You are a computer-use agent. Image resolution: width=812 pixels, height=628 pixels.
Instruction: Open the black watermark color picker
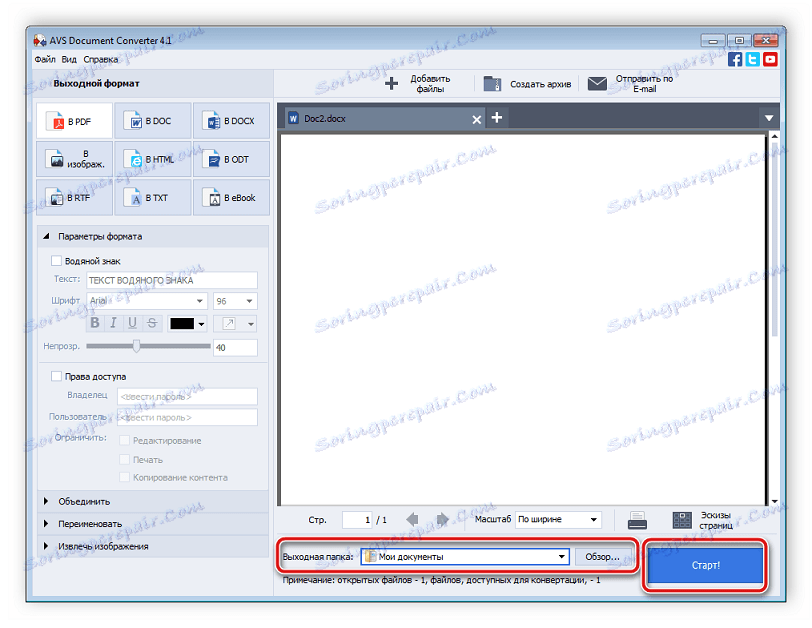point(187,324)
